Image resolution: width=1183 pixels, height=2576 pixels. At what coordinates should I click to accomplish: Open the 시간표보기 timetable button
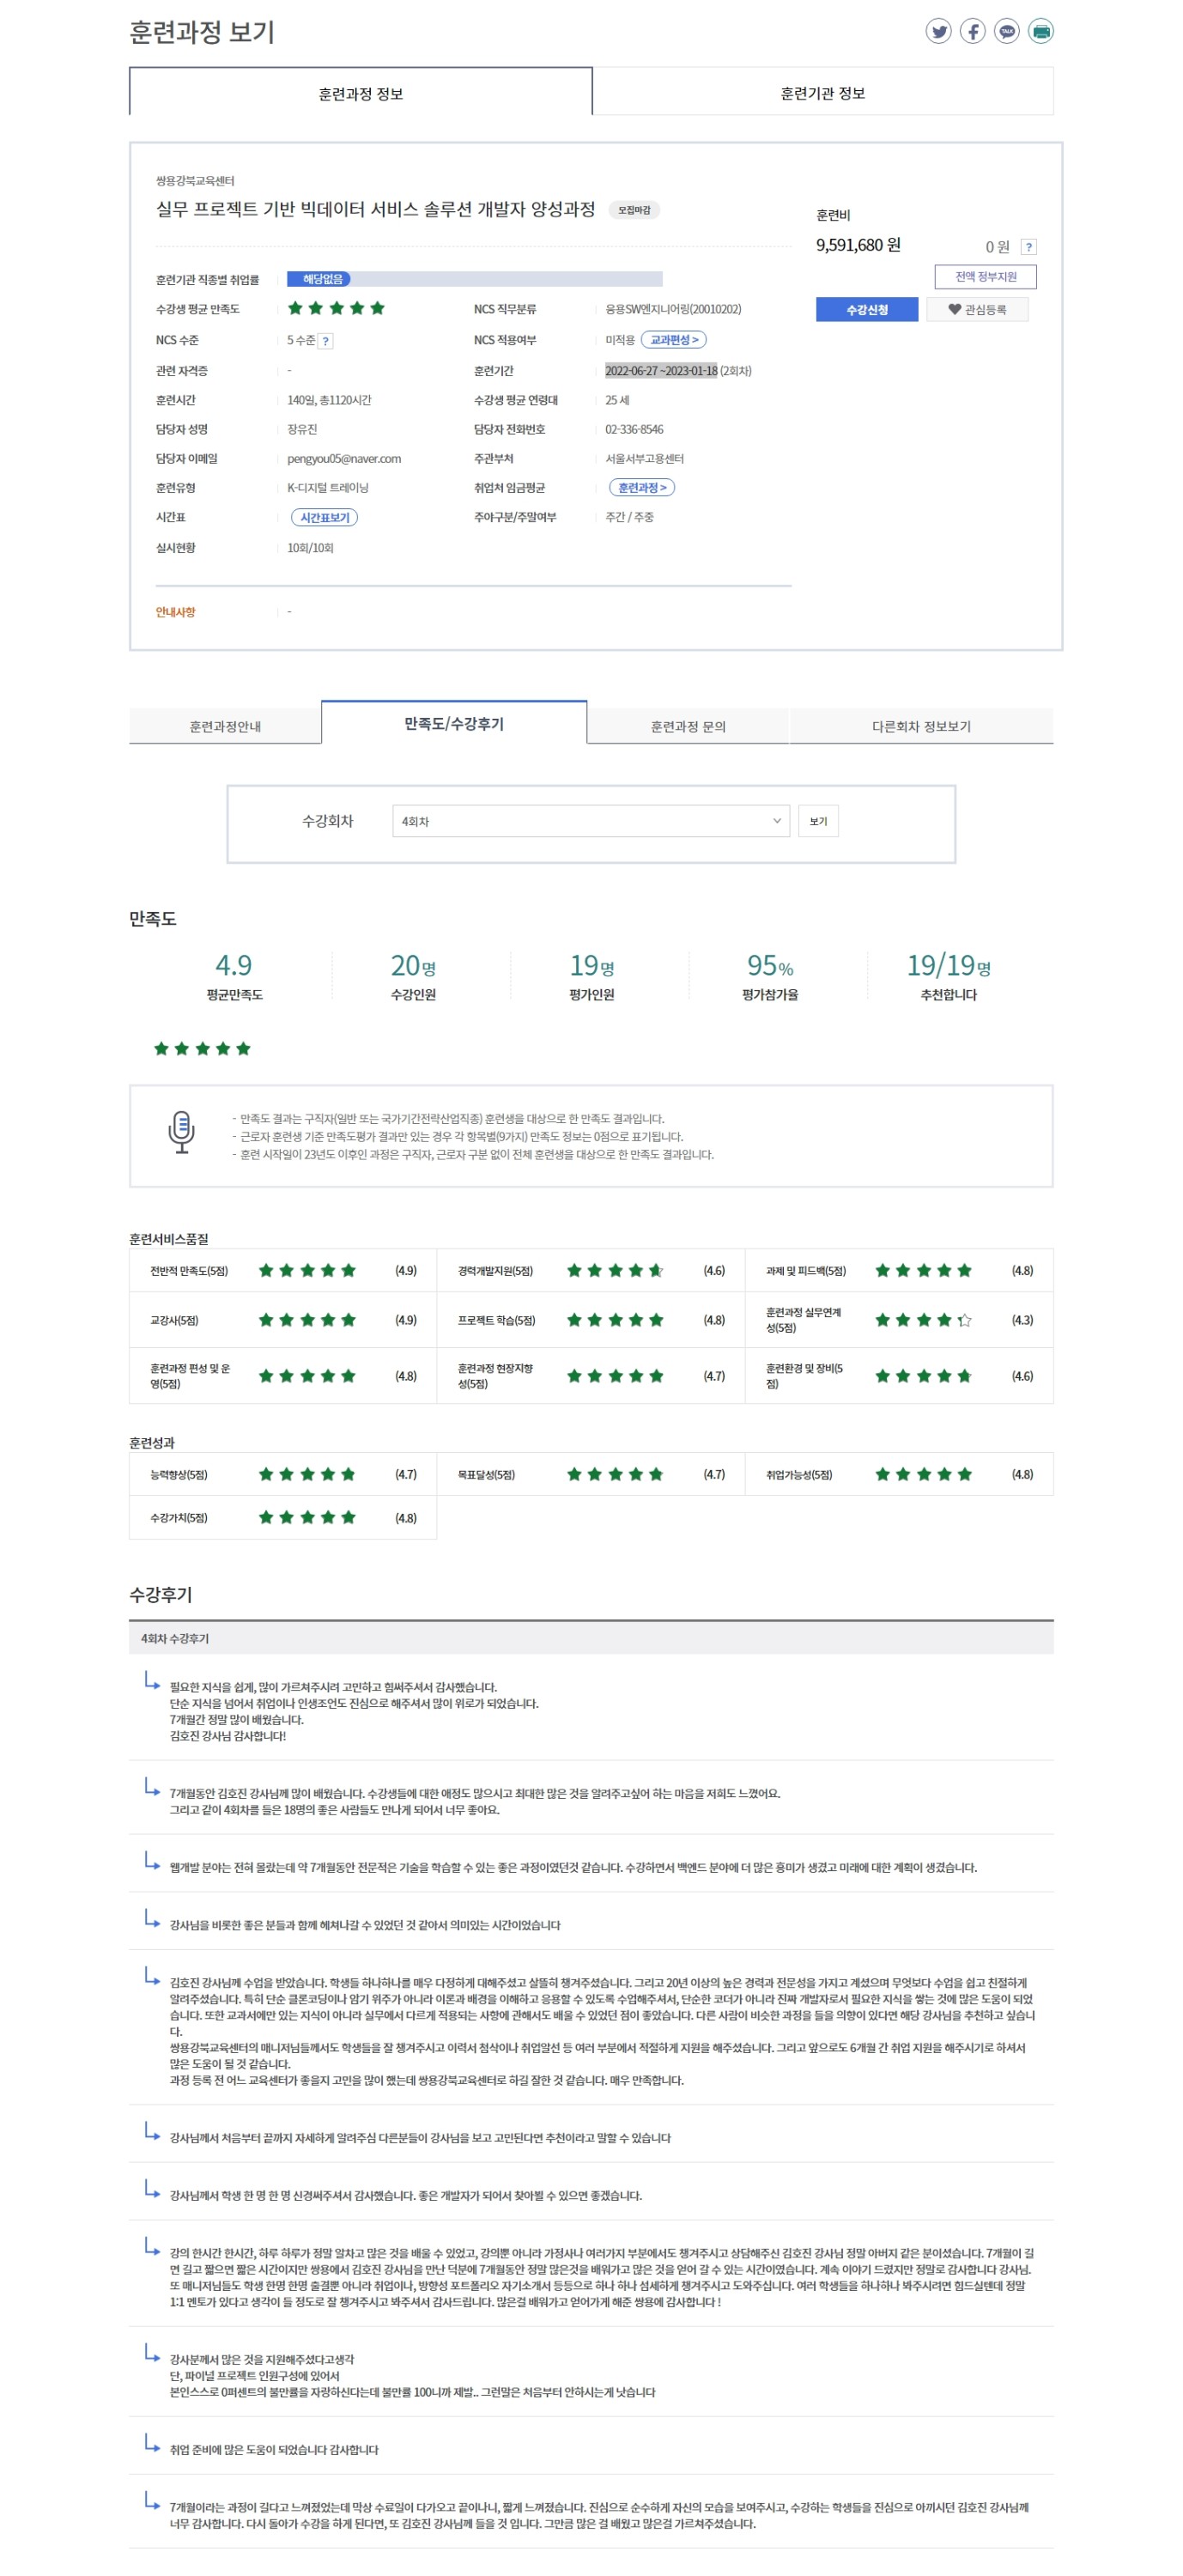pos(324,518)
